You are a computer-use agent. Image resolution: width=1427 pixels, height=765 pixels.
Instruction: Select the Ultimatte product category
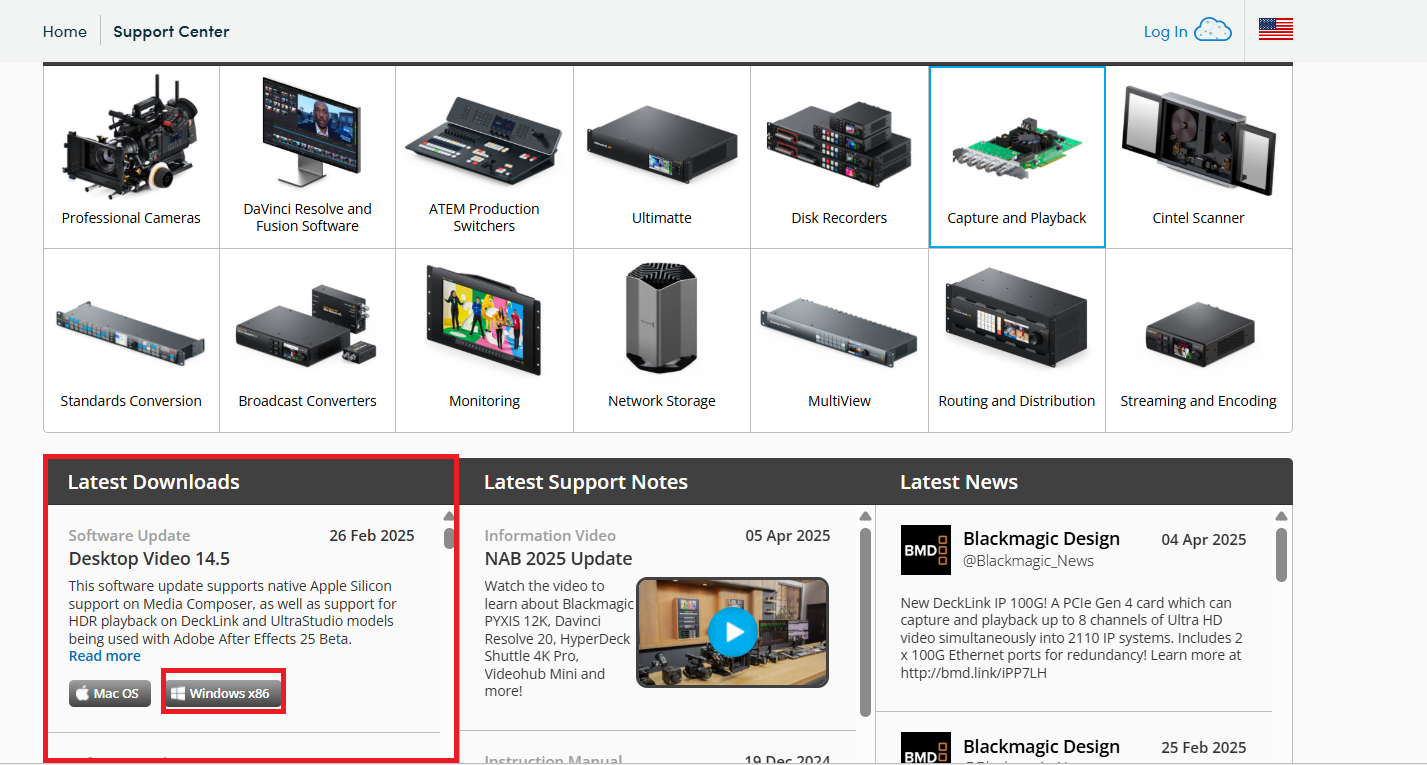tap(661, 156)
